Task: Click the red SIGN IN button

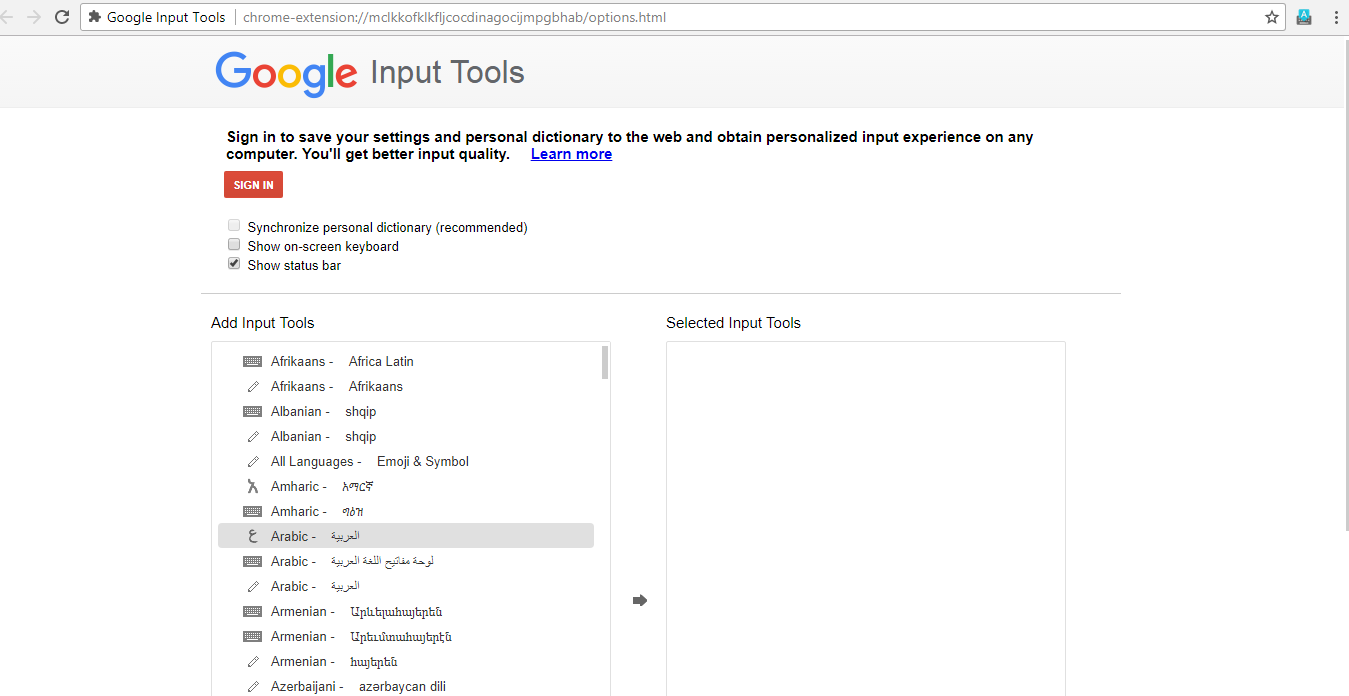Action: pyautogui.click(x=254, y=185)
